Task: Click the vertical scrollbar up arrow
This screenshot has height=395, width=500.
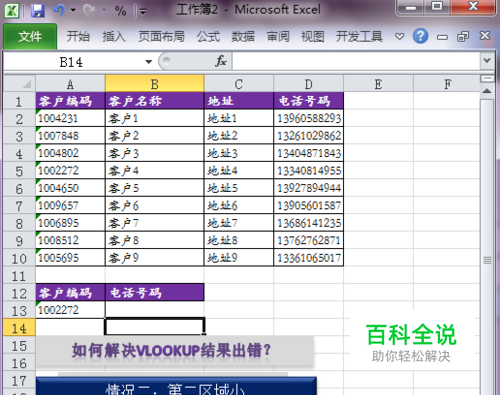Action: [487, 91]
